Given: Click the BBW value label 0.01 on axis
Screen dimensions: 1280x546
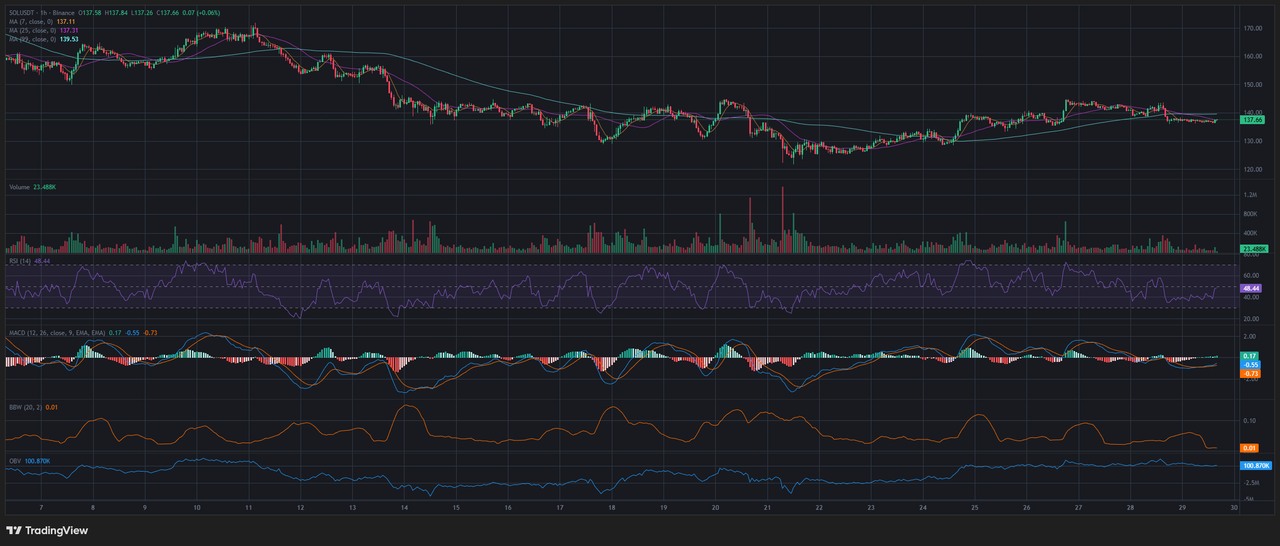Looking at the screenshot, I should click(1250, 447).
